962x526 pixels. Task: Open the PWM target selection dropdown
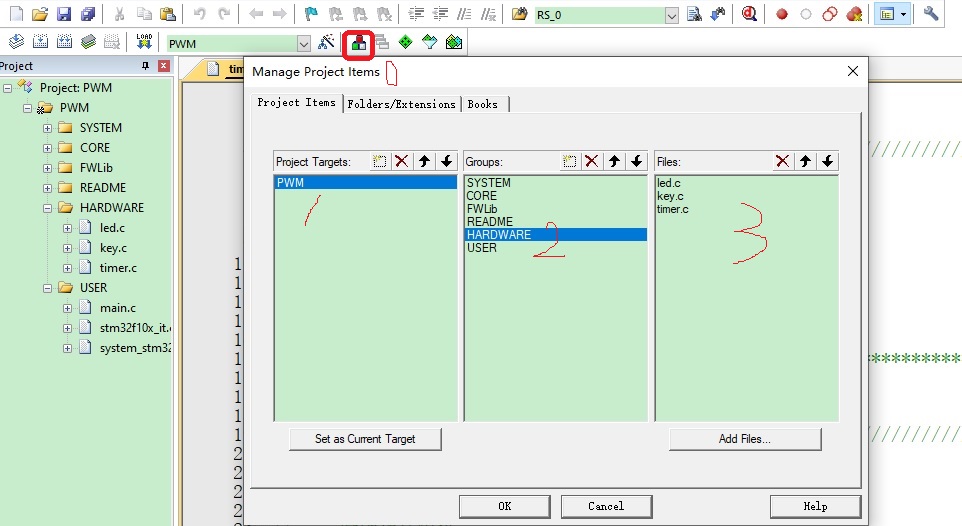[304, 44]
